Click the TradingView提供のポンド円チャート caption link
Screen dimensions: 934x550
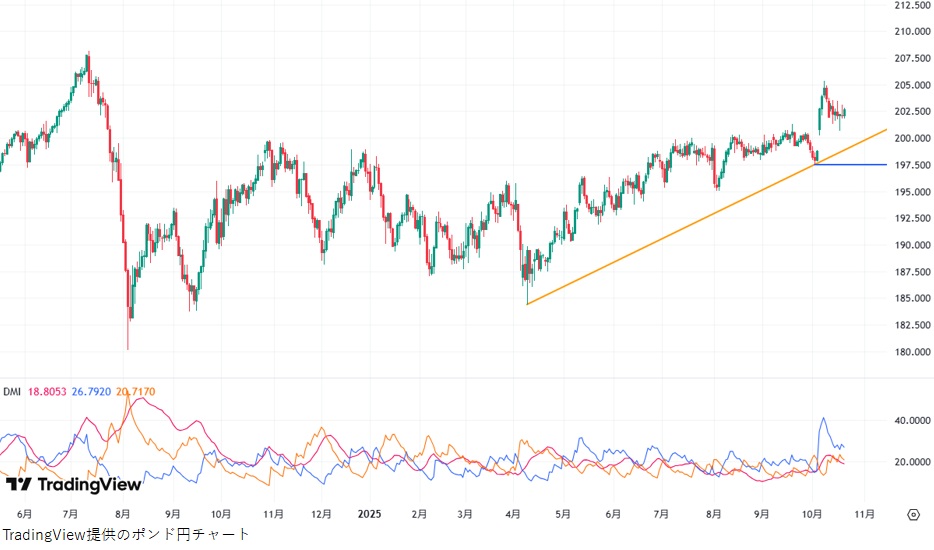[125, 535]
